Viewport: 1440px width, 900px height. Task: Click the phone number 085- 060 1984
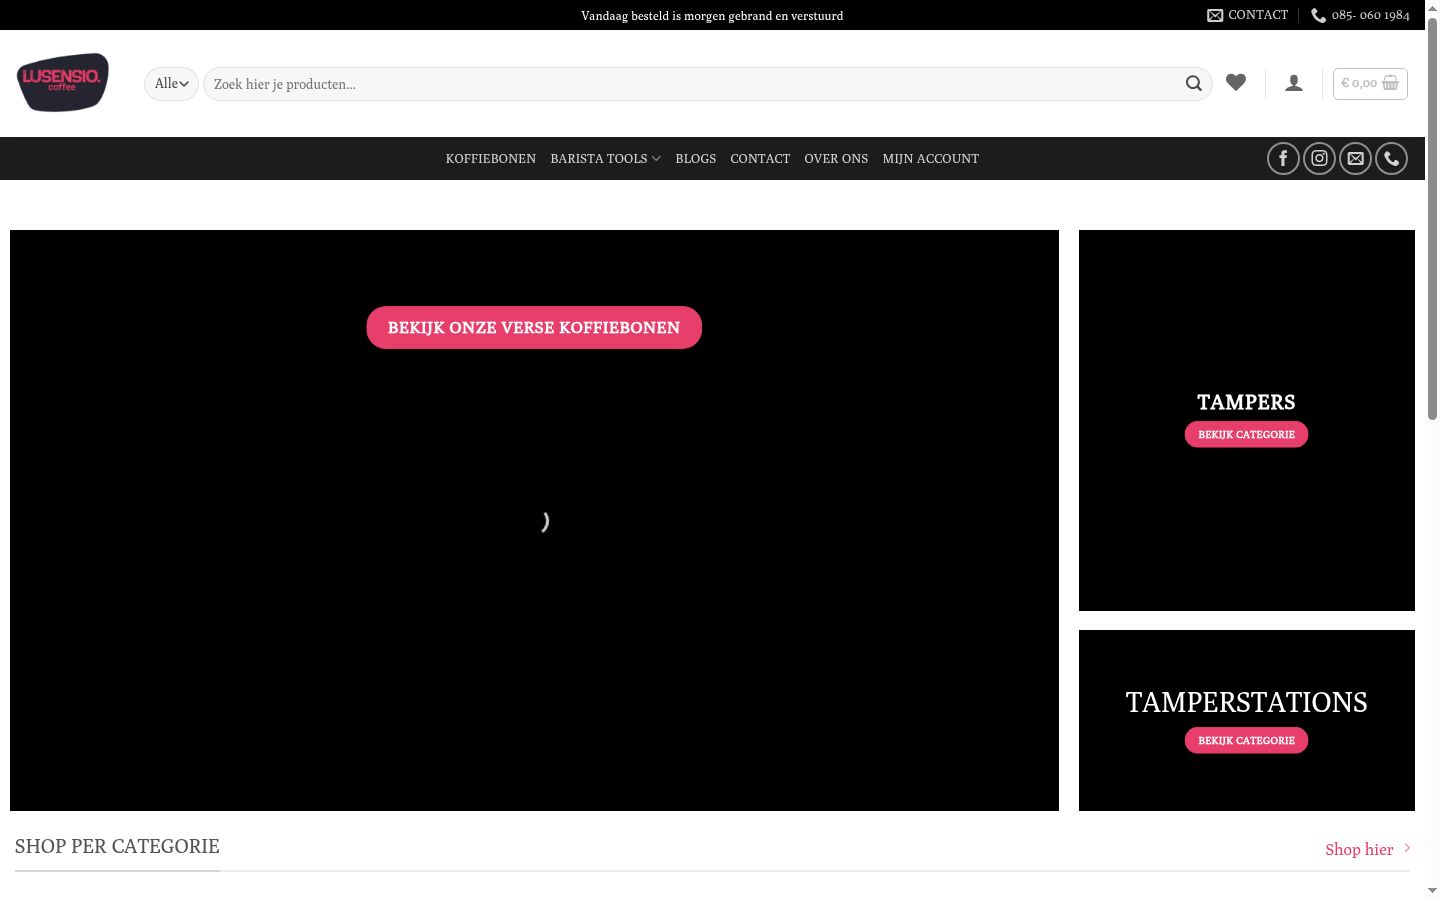pos(1360,15)
